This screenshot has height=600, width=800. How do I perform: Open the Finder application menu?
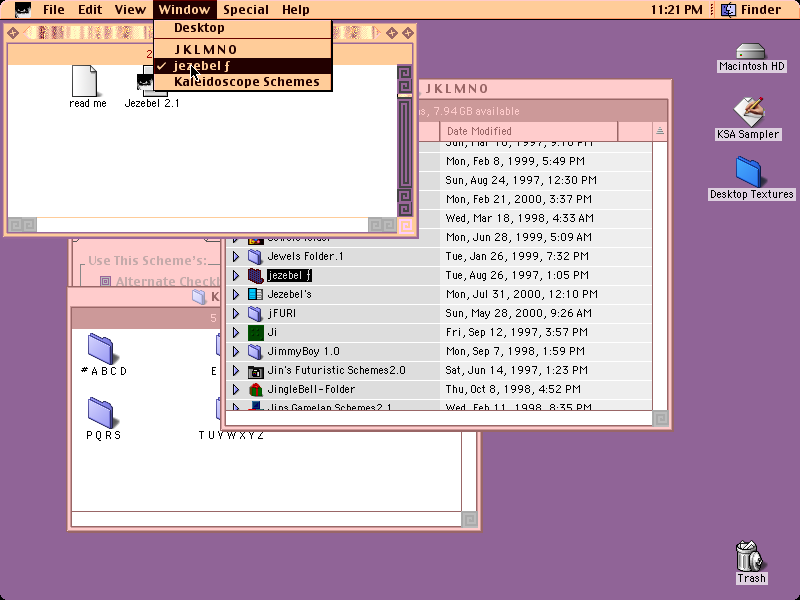[751, 9]
